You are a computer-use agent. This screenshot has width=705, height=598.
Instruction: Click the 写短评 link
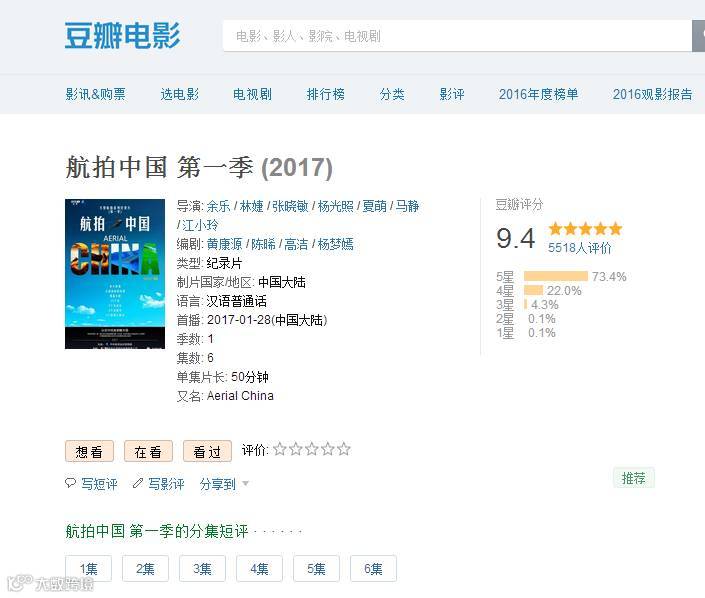point(99,484)
